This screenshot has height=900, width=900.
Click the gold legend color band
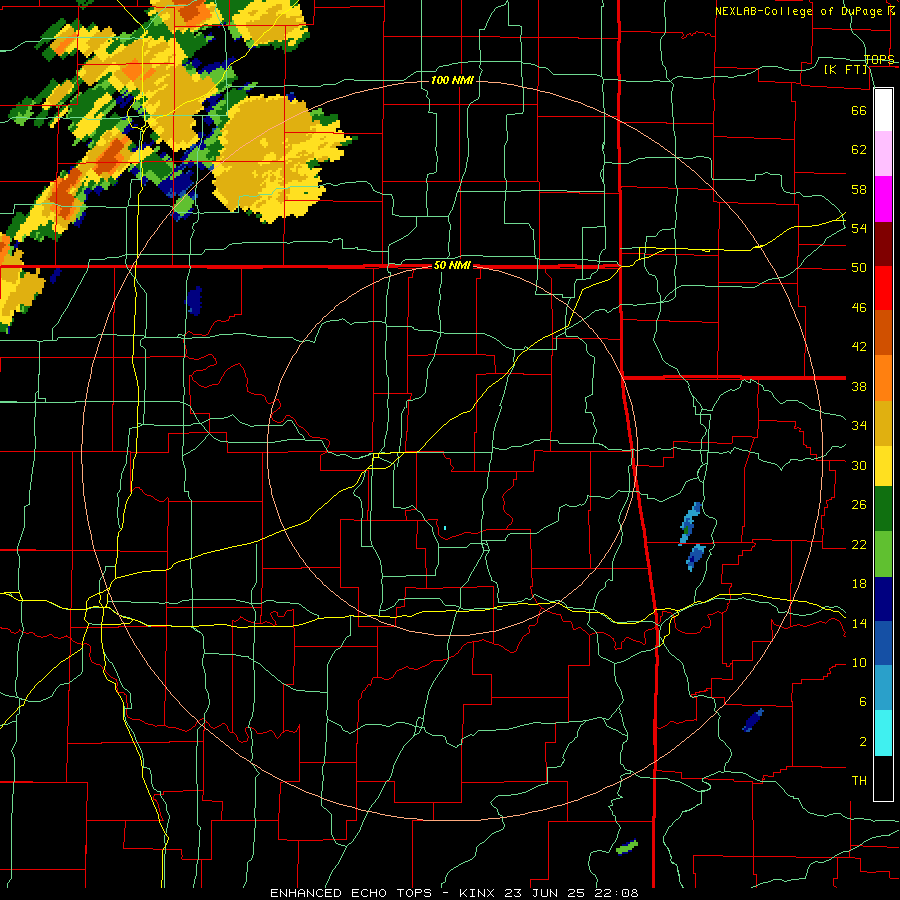[883, 422]
